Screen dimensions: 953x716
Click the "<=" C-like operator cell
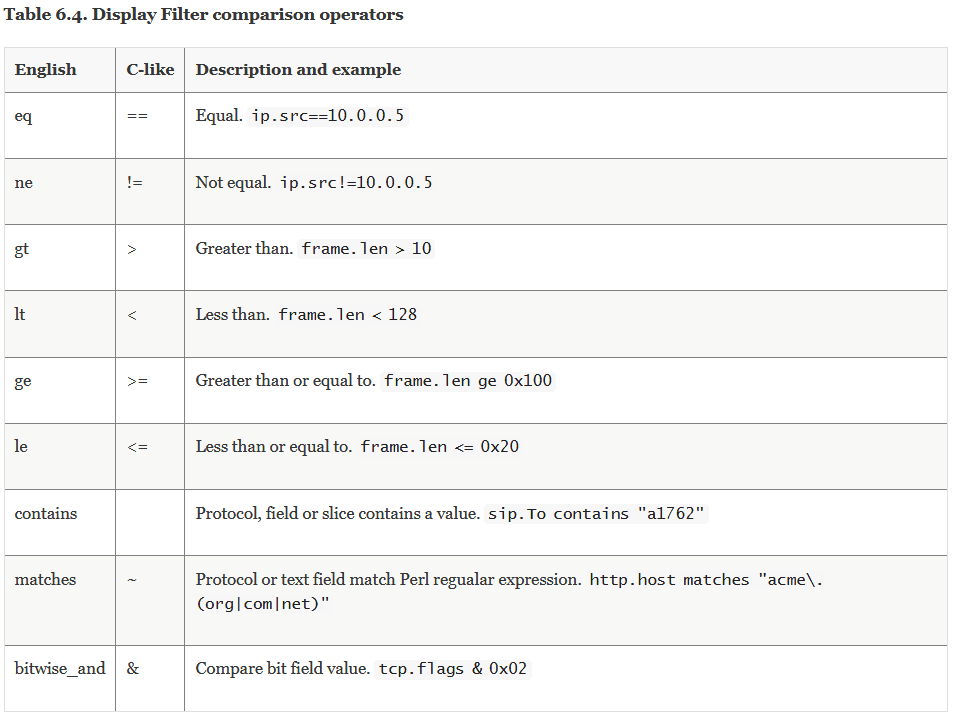coord(138,447)
